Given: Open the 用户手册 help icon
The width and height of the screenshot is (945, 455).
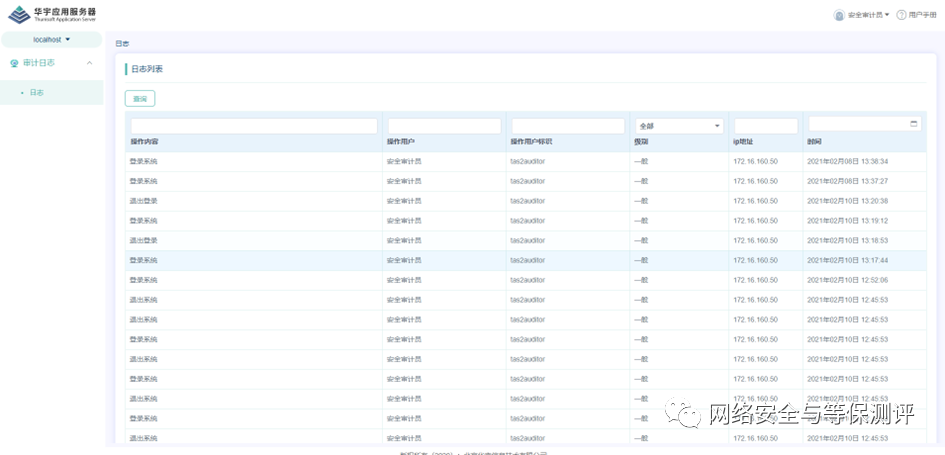Looking at the screenshot, I should coord(901,15).
